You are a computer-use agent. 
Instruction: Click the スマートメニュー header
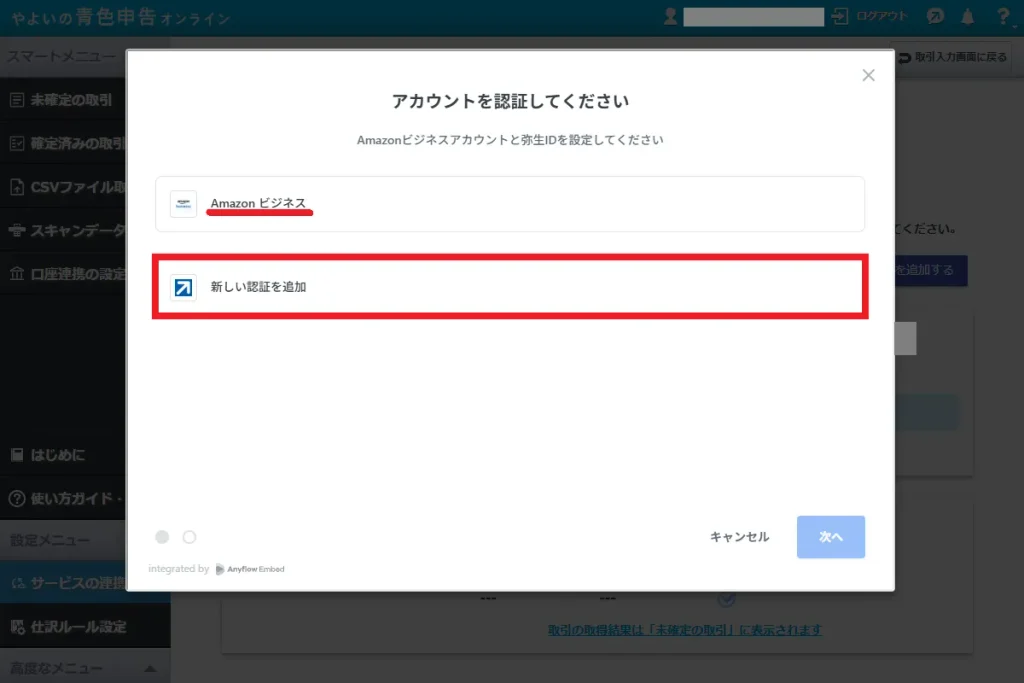(63, 57)
